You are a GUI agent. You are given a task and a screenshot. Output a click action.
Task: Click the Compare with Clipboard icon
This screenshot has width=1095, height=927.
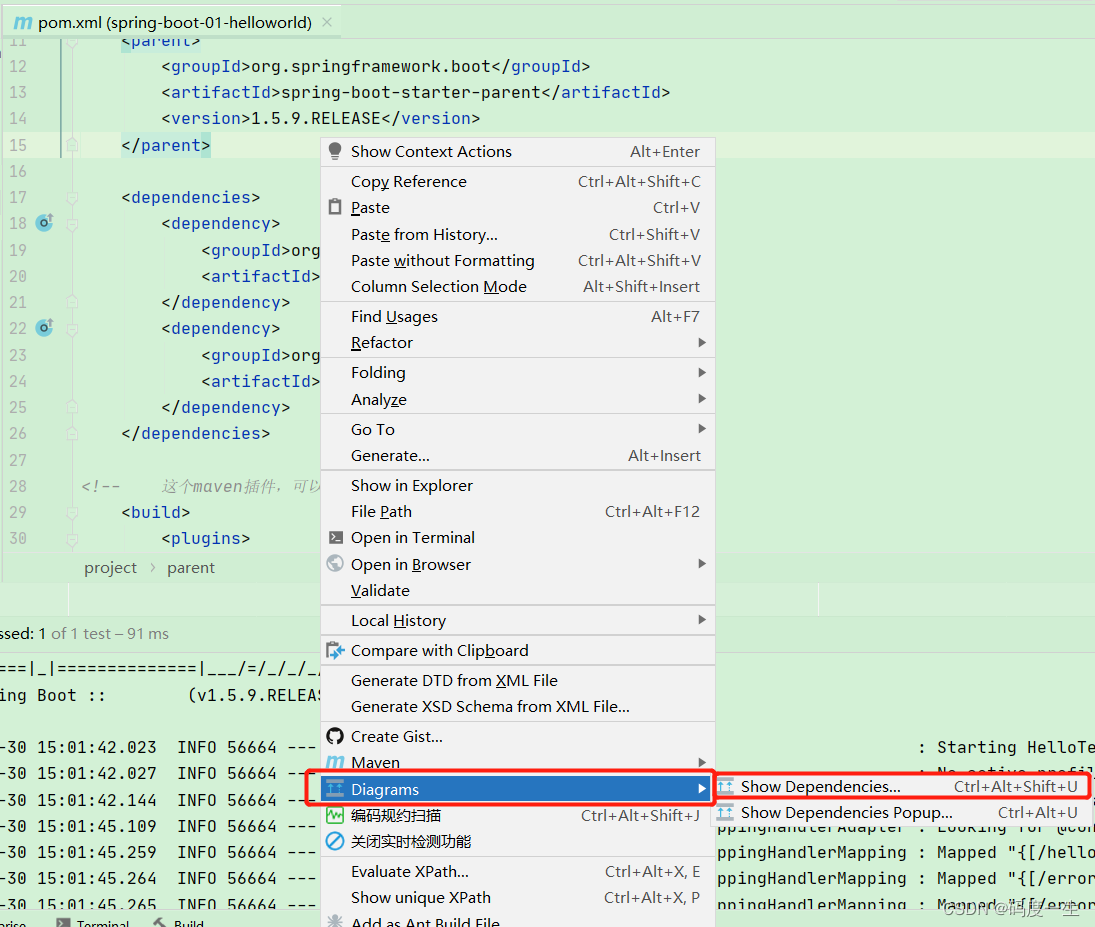(x=335, y=650)
